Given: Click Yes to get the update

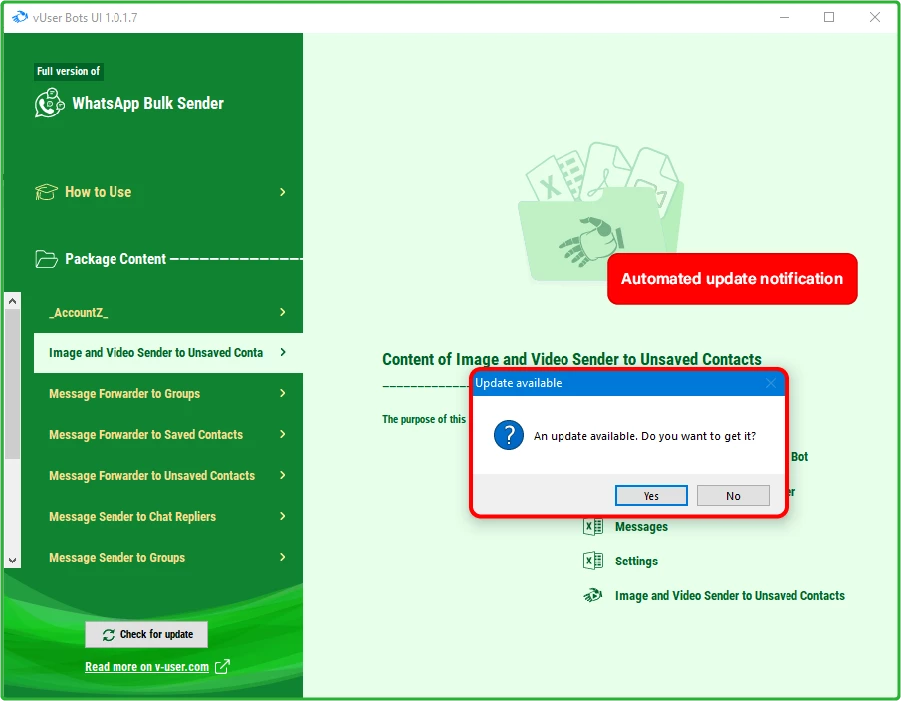Looking at the screenshot, I should coord(651,495).
